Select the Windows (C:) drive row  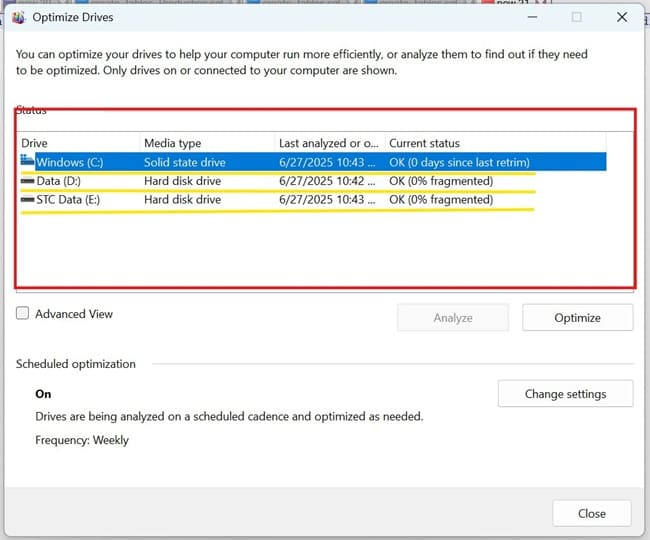pos(313,162)
